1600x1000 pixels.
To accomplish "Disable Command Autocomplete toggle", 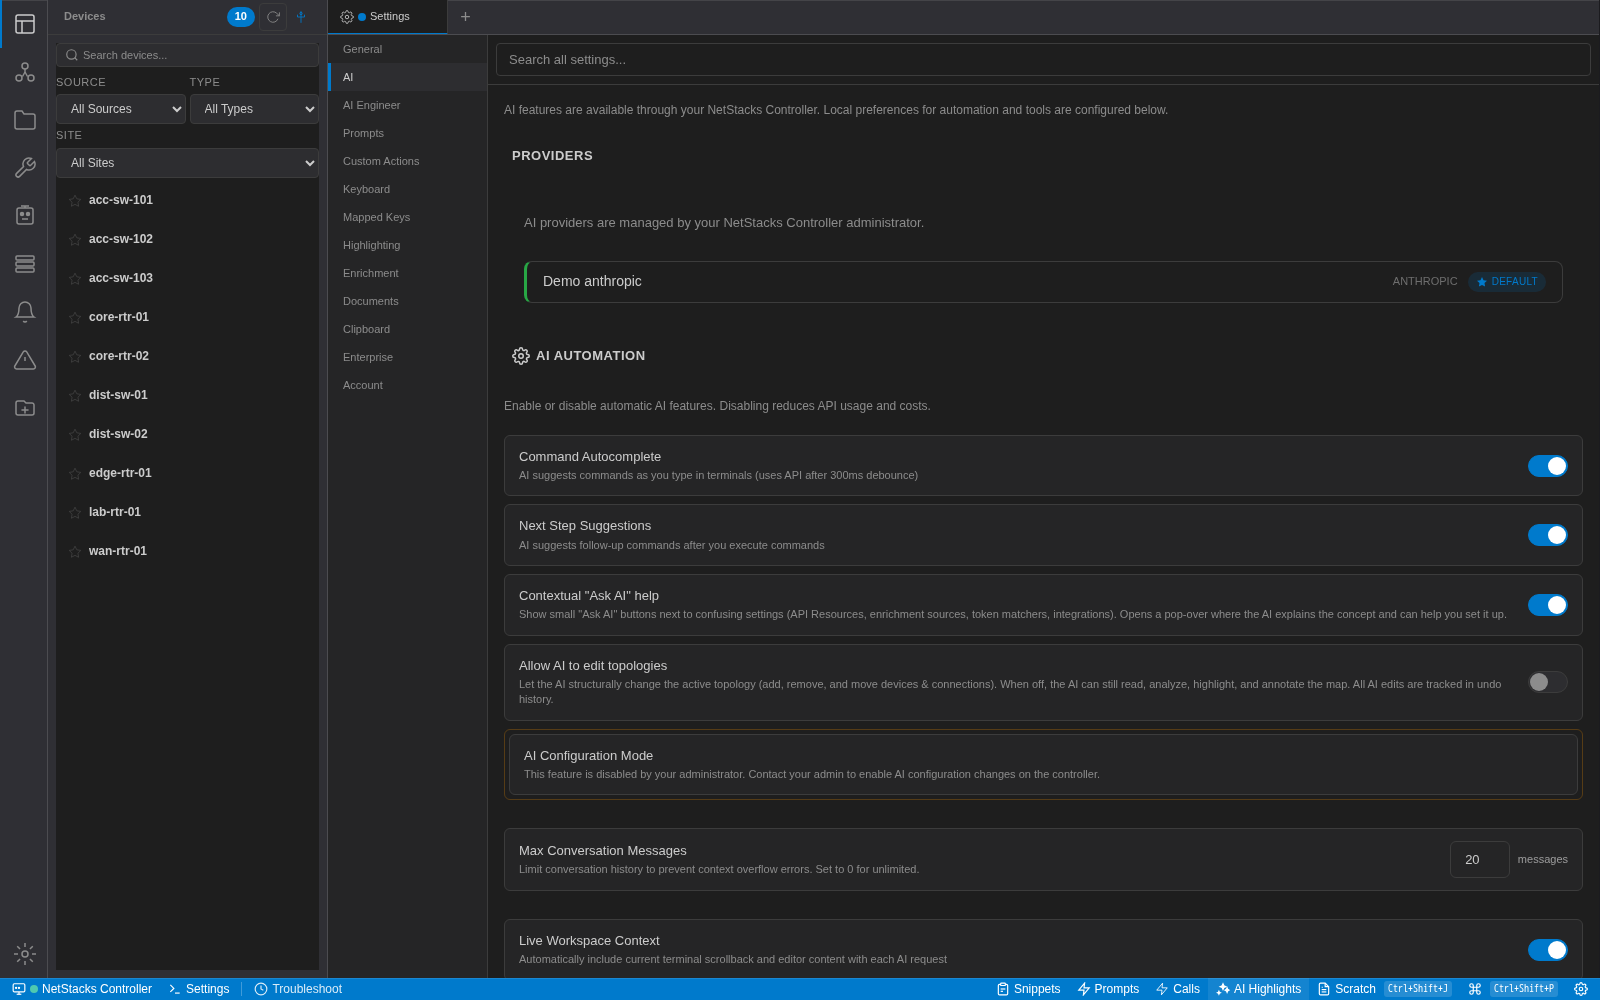I will click(1547, 466).
